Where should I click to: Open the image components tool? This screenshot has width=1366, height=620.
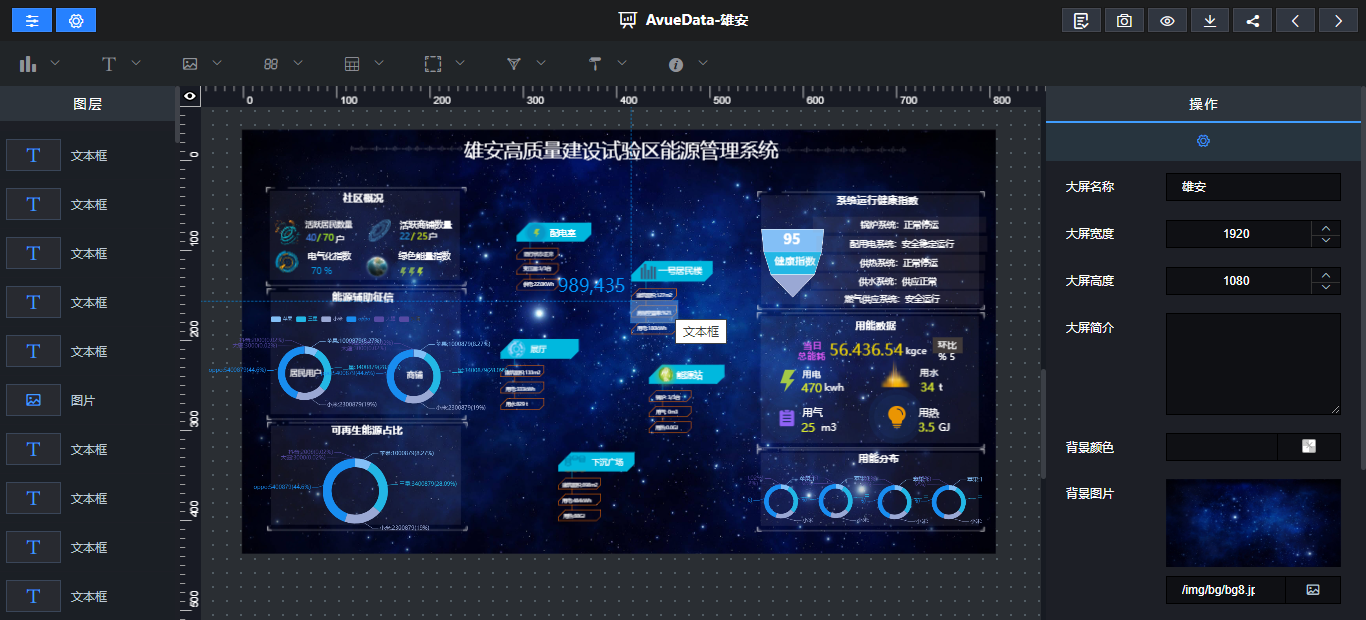190,64
